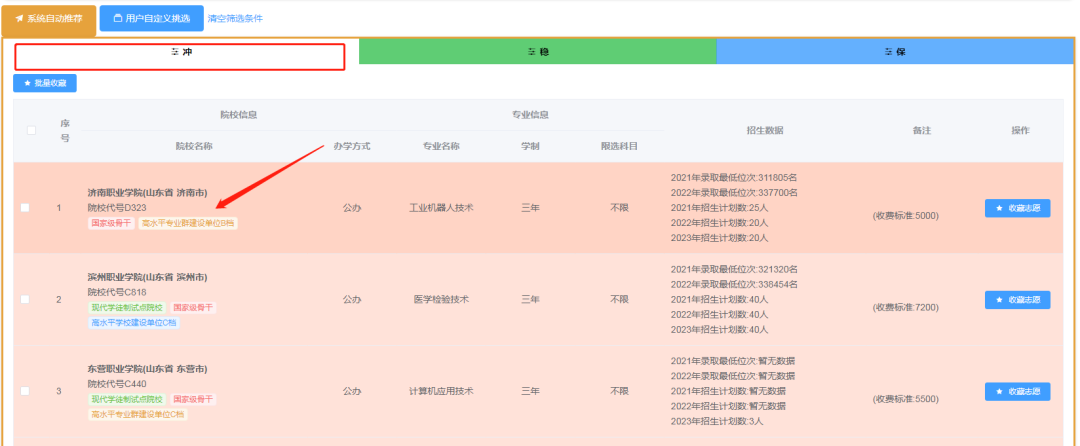This screenshot has width=1080, height=446.
Task: Click the 济南职业学院 school name
Action: (x=147, y=192)
